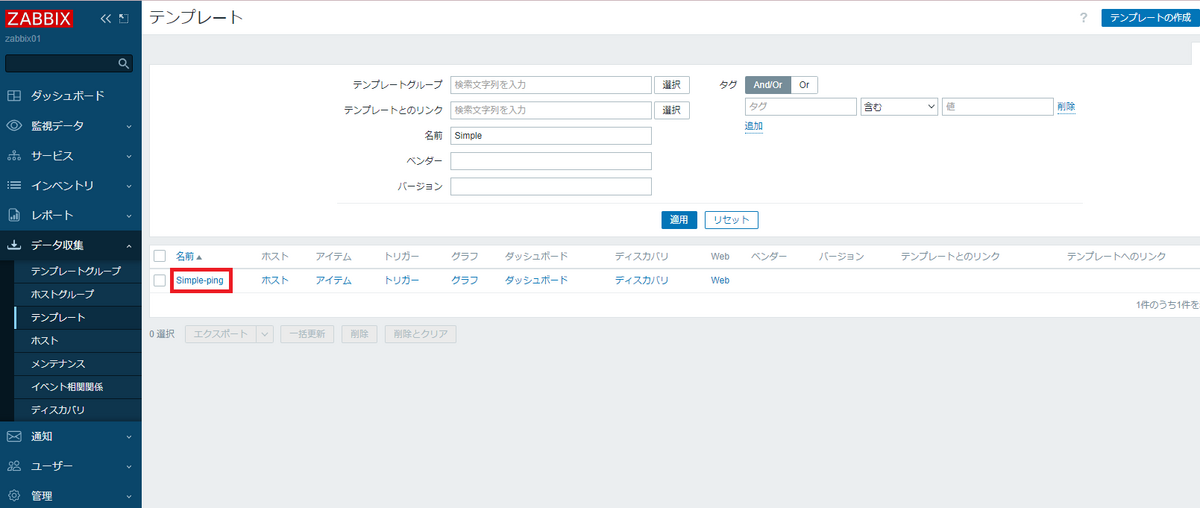The width and height of the screenshot is (1200, 508).
Task: Click the 管理 gear icon
Action: [14, 496]
